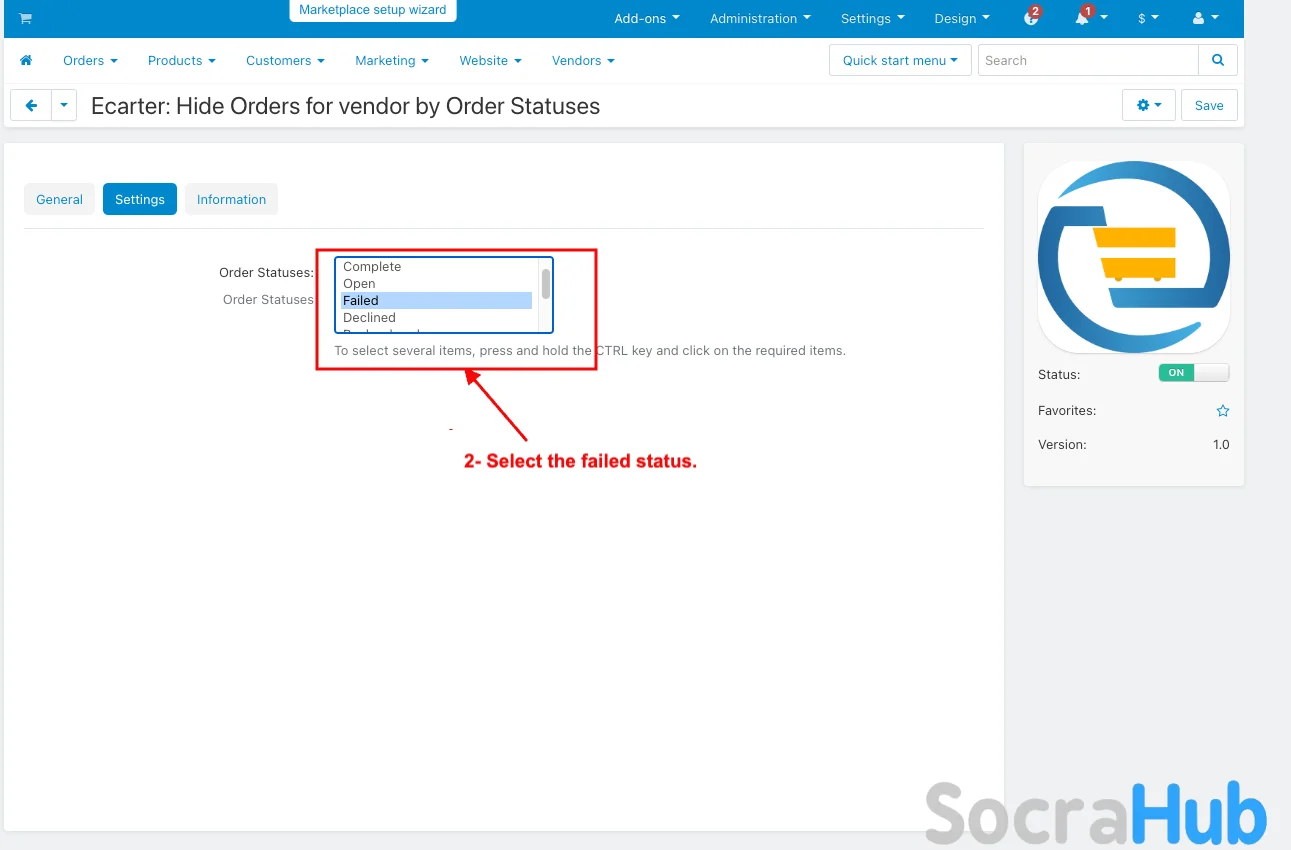Open the Administration menu
1291x850 pixels.
(x=760, y=18)
